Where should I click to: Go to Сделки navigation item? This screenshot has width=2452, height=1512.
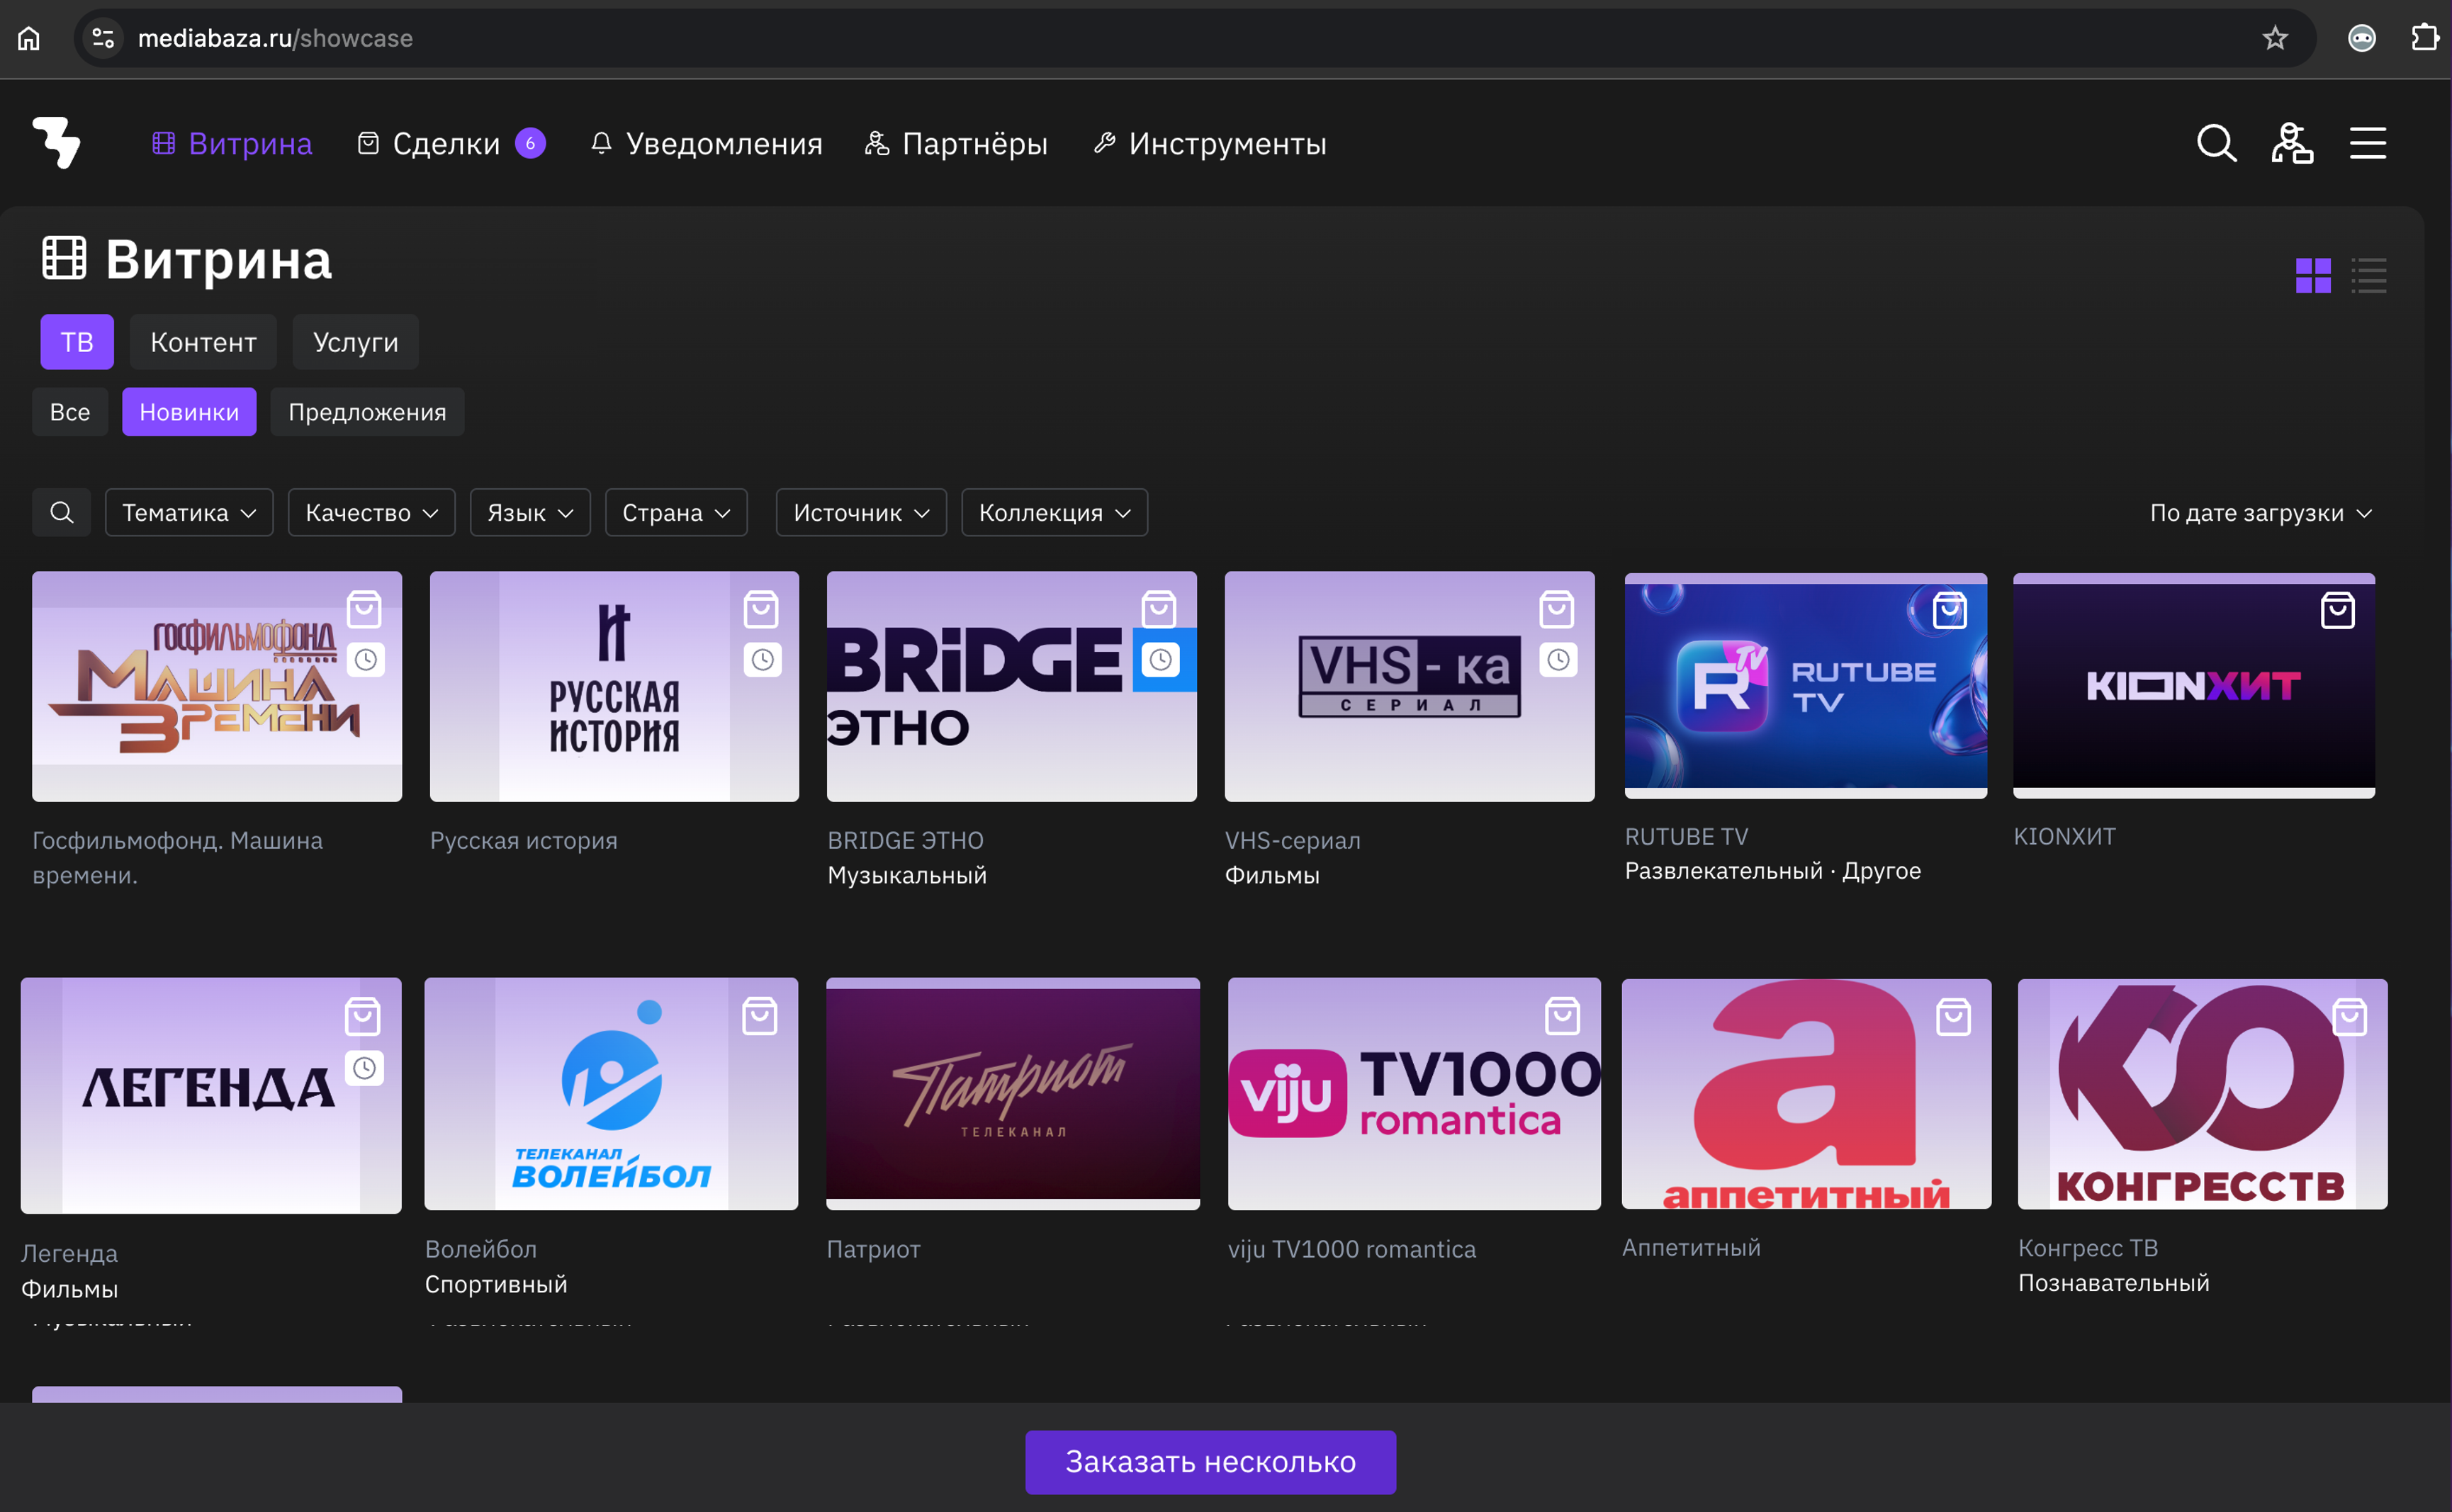446,144
